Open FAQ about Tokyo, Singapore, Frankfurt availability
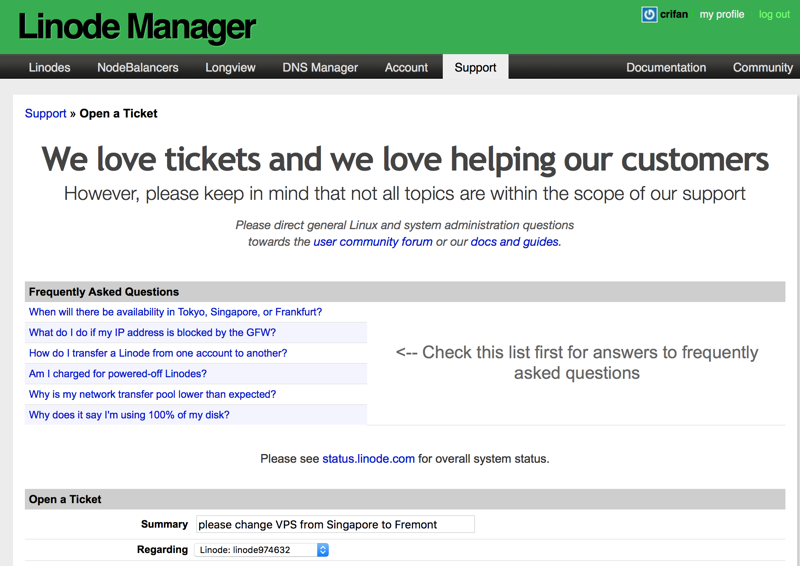Image resolution: width=800 pixels, height=566 pixels. [175, 312]
